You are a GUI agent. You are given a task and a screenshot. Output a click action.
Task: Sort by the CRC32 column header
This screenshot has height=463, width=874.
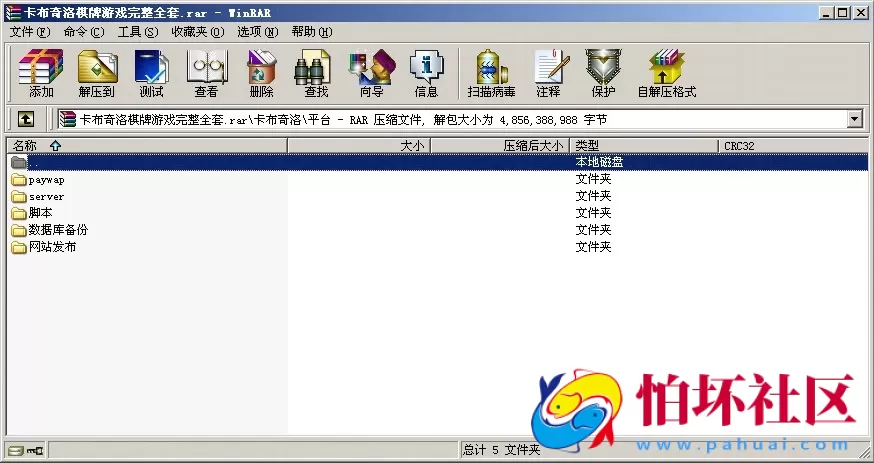pyautogui.click(x=793, y=146)
